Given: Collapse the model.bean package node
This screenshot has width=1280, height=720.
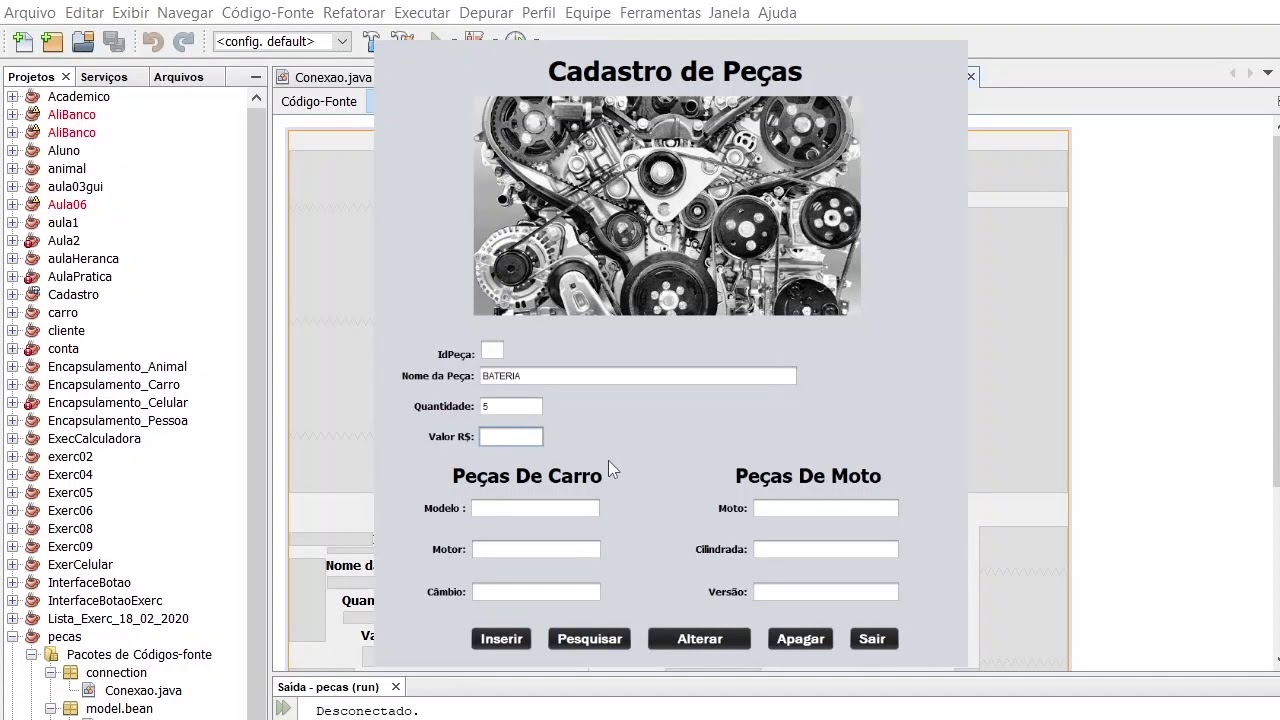Looking at the screenshot, I should pos(50,709).
